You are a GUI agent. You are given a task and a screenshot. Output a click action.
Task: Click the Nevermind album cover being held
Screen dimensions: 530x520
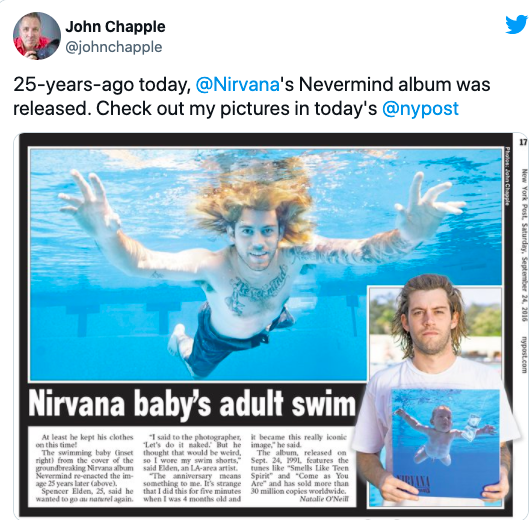(x=446, y=444)
